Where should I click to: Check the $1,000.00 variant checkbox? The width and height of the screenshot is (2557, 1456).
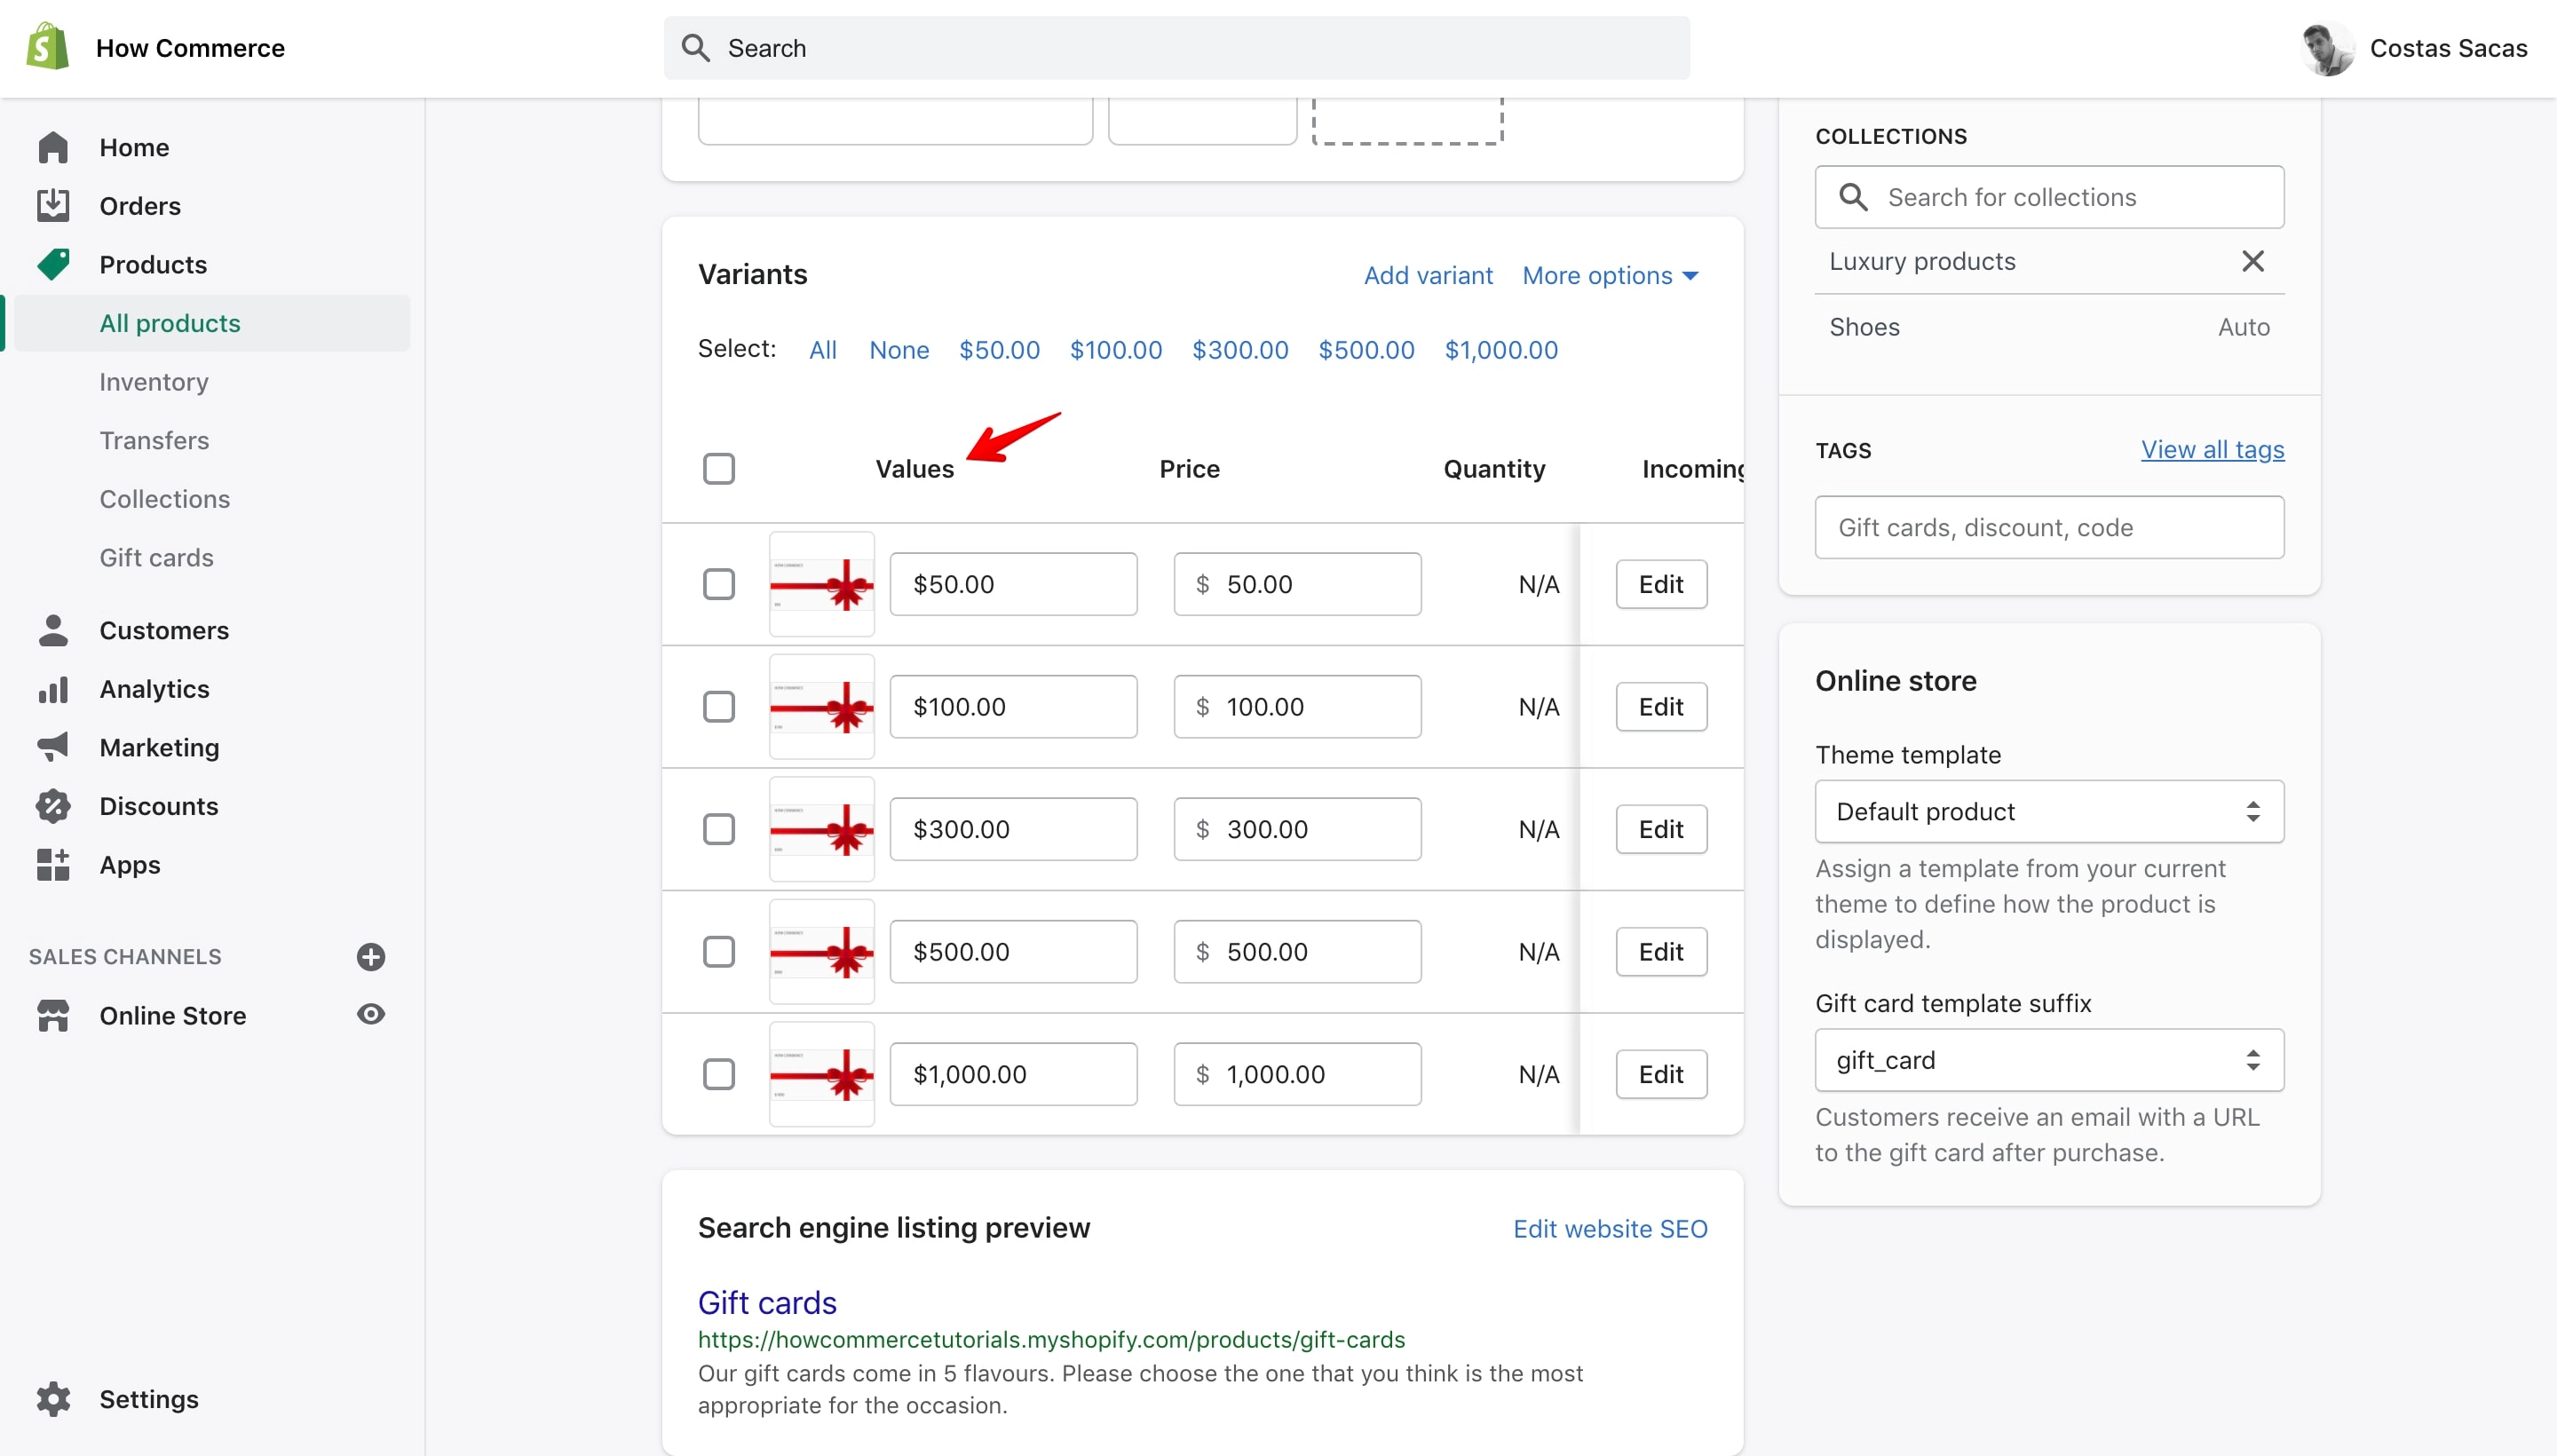coord(719,1074)
